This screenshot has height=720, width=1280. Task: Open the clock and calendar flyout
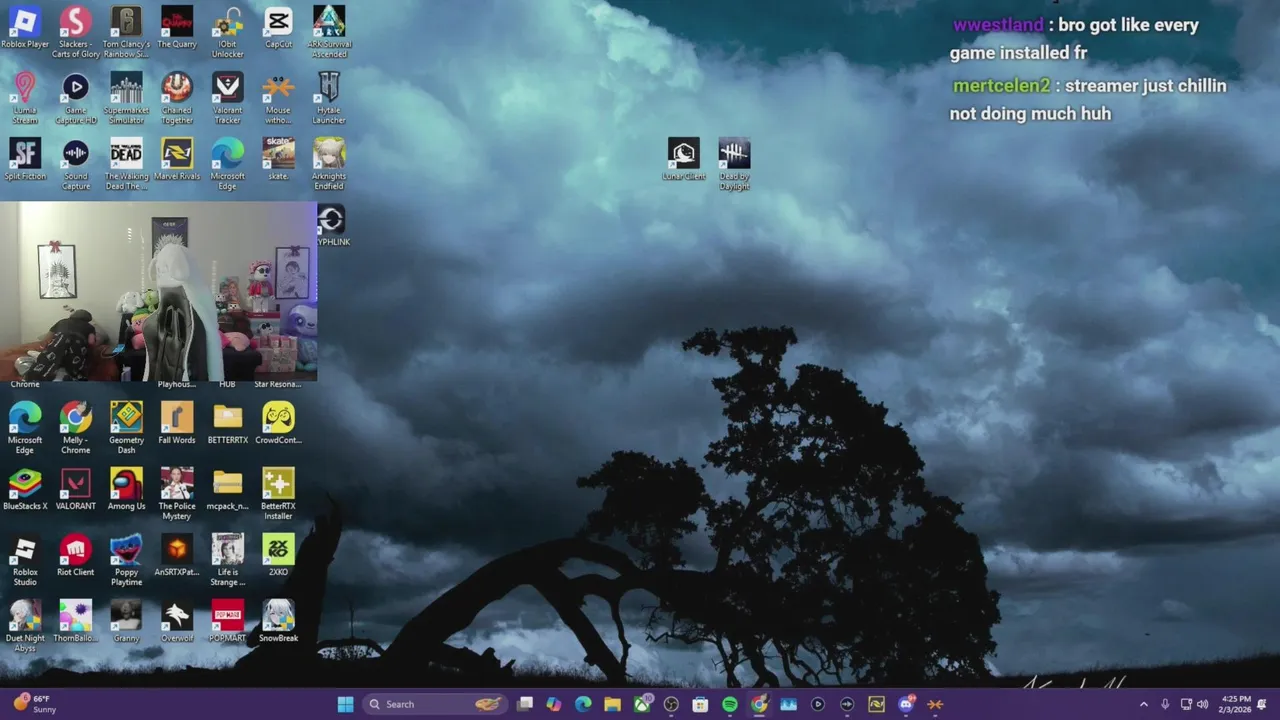[1236, 704]
